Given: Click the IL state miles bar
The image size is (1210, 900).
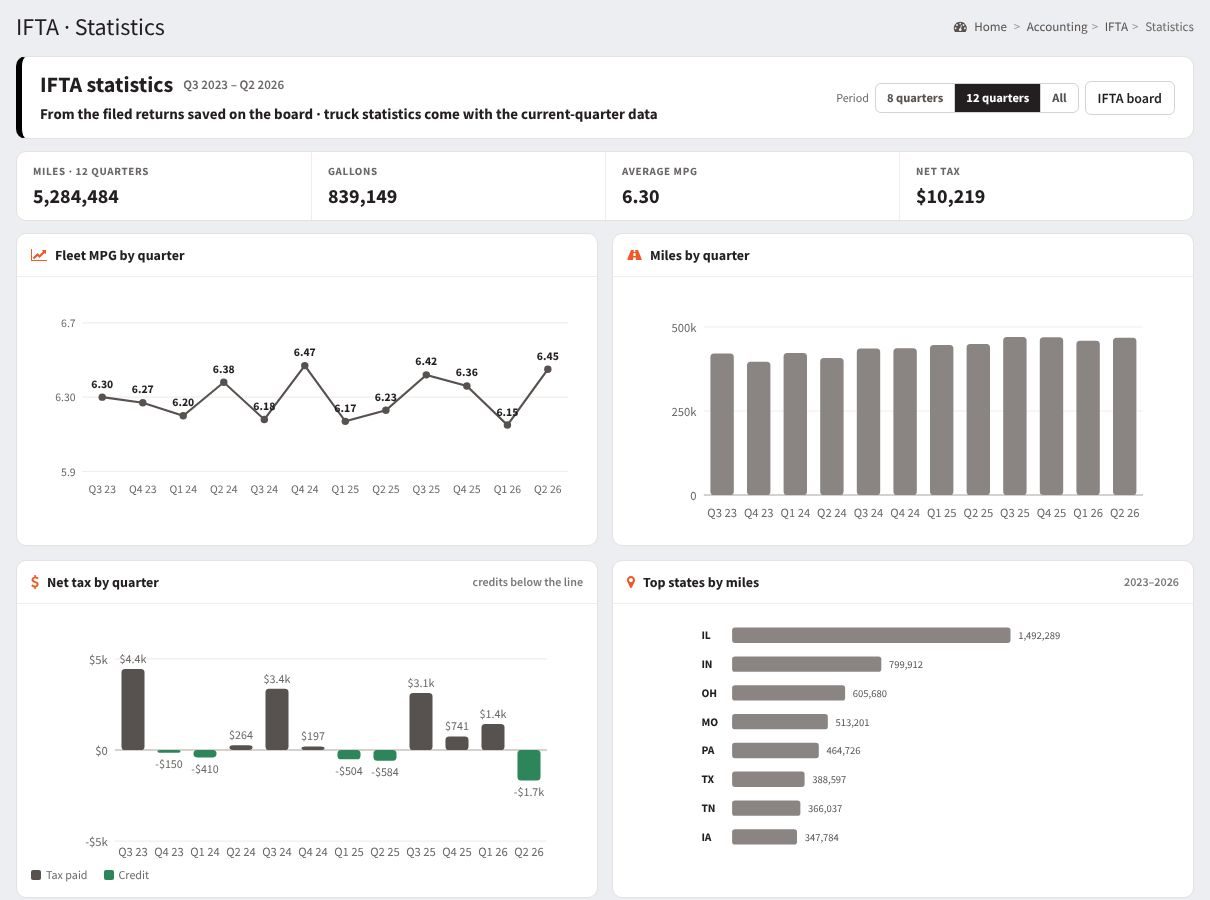Looking at the screenshot, I should [x=871, y=635].
